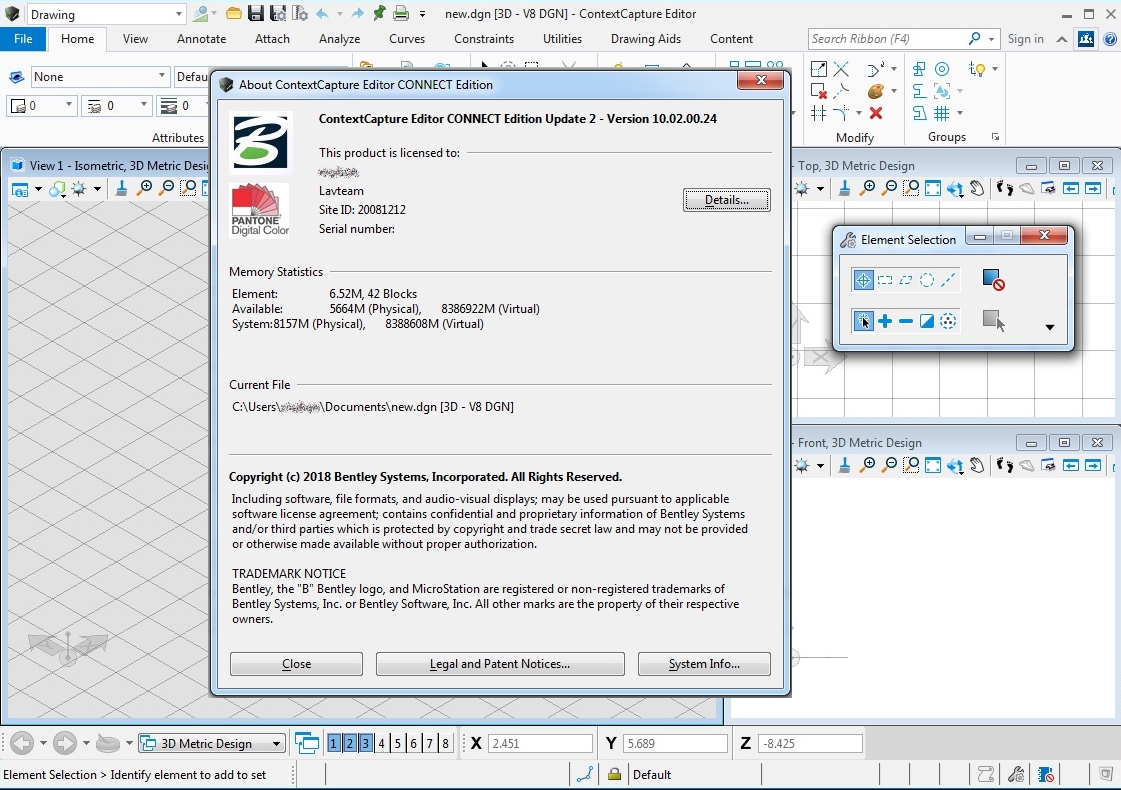Click Sign in link

tap(1025, 39)
